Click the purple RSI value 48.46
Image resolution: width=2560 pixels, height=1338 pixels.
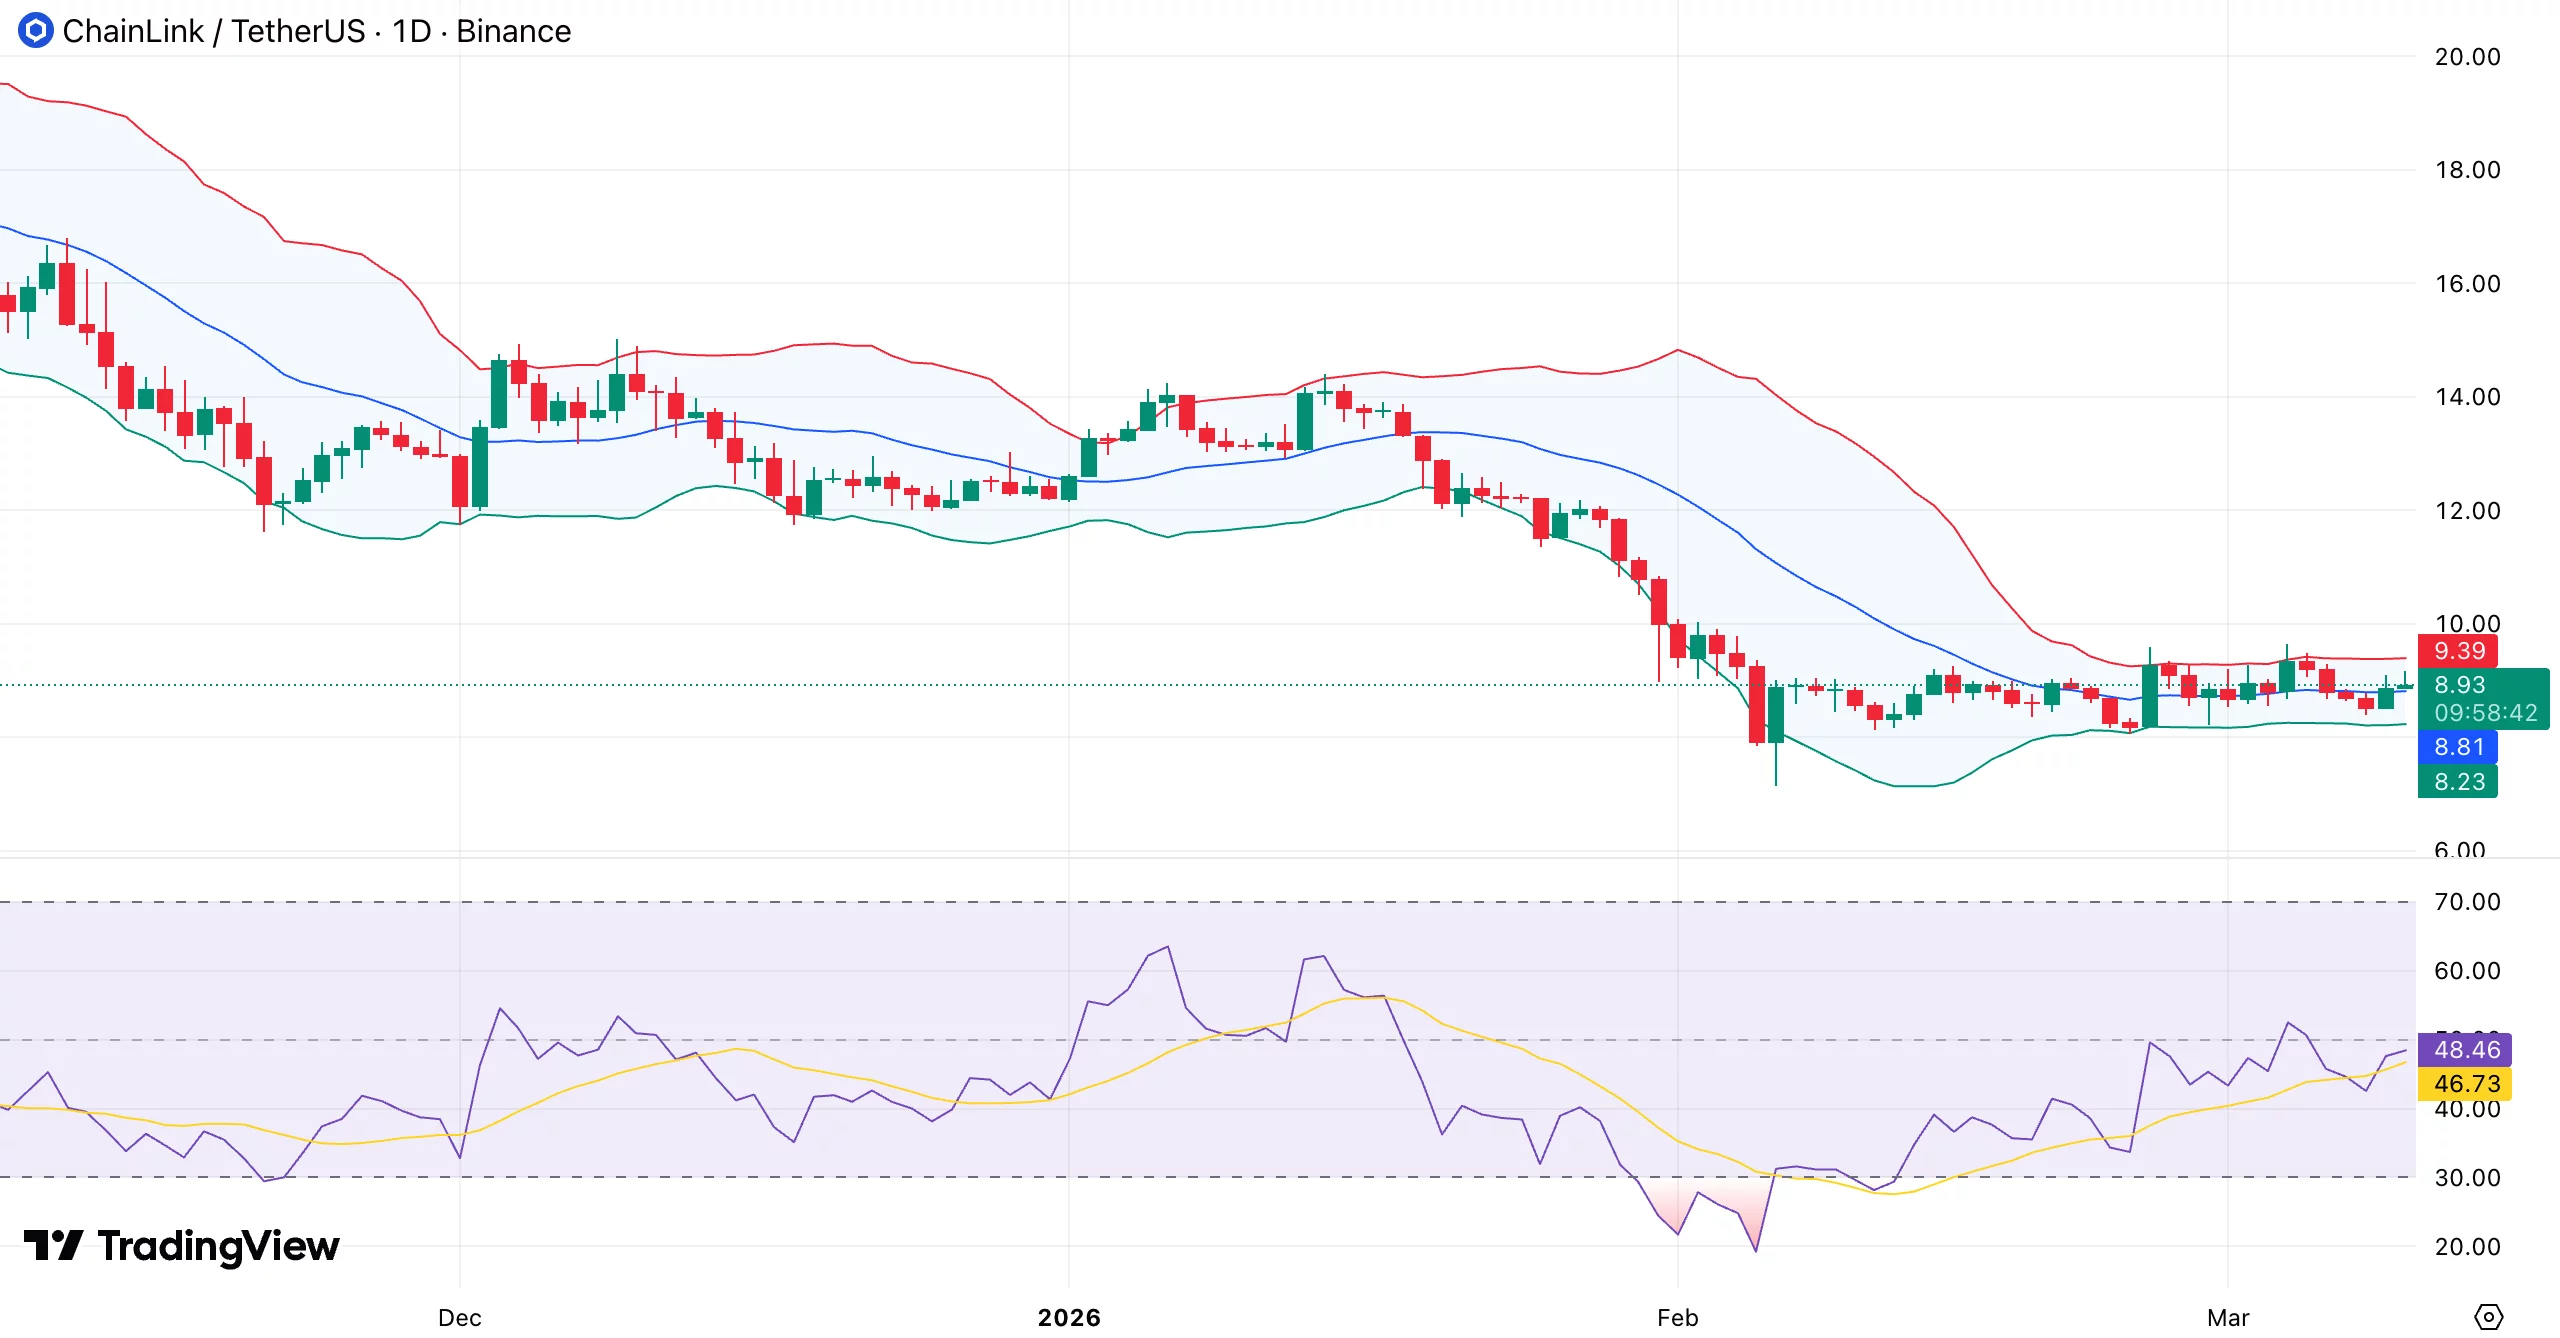click(x=2466, y=1049)
